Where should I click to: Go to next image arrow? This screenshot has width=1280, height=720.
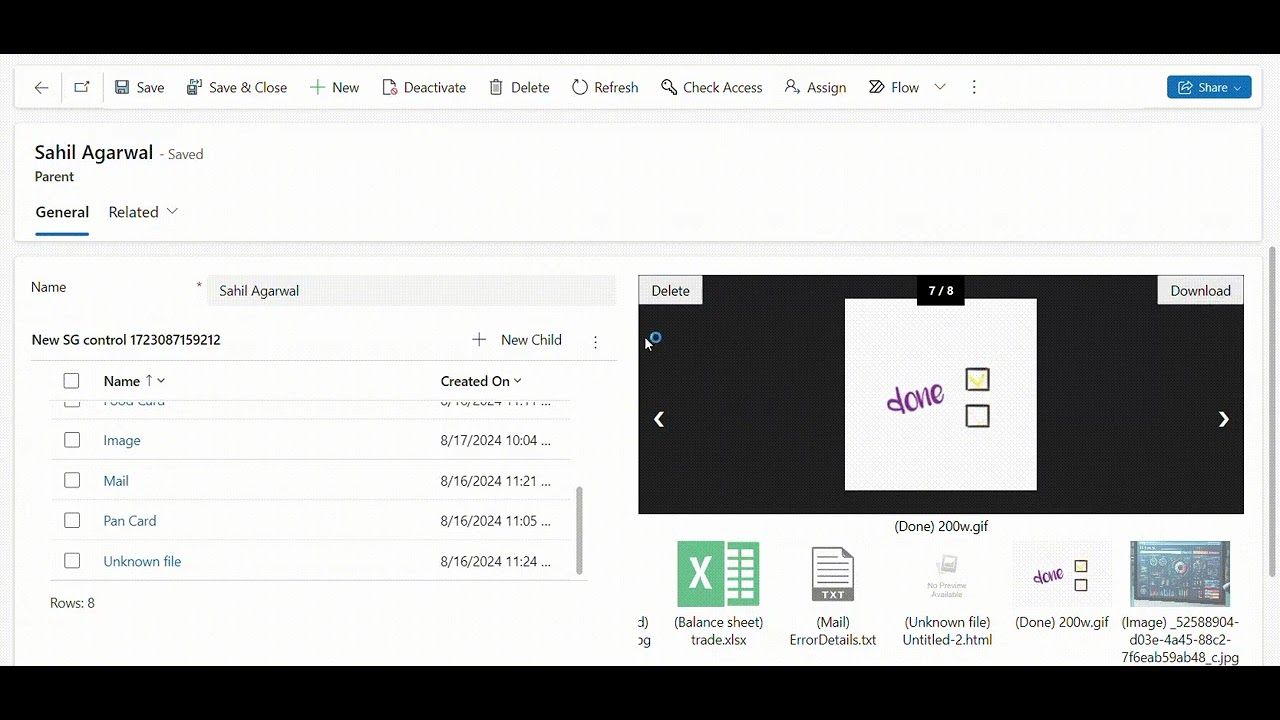tap(1223, 420)
